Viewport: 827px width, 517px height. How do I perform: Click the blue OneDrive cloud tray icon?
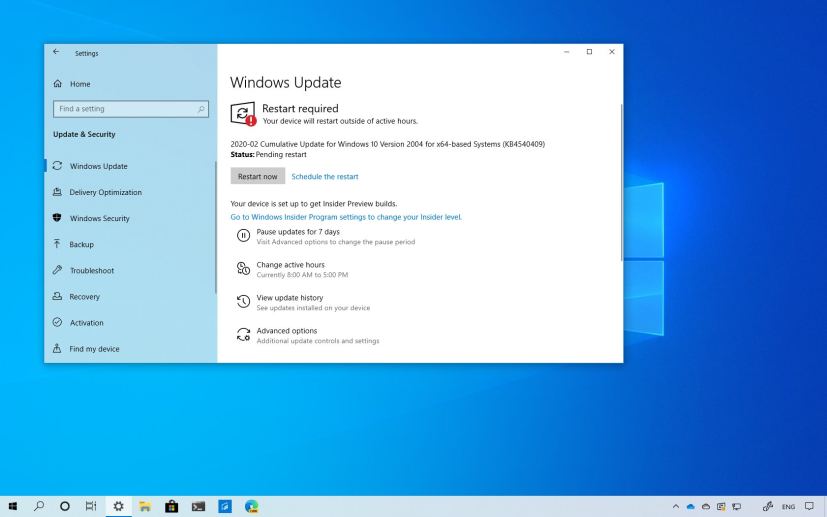coord(690,506)
